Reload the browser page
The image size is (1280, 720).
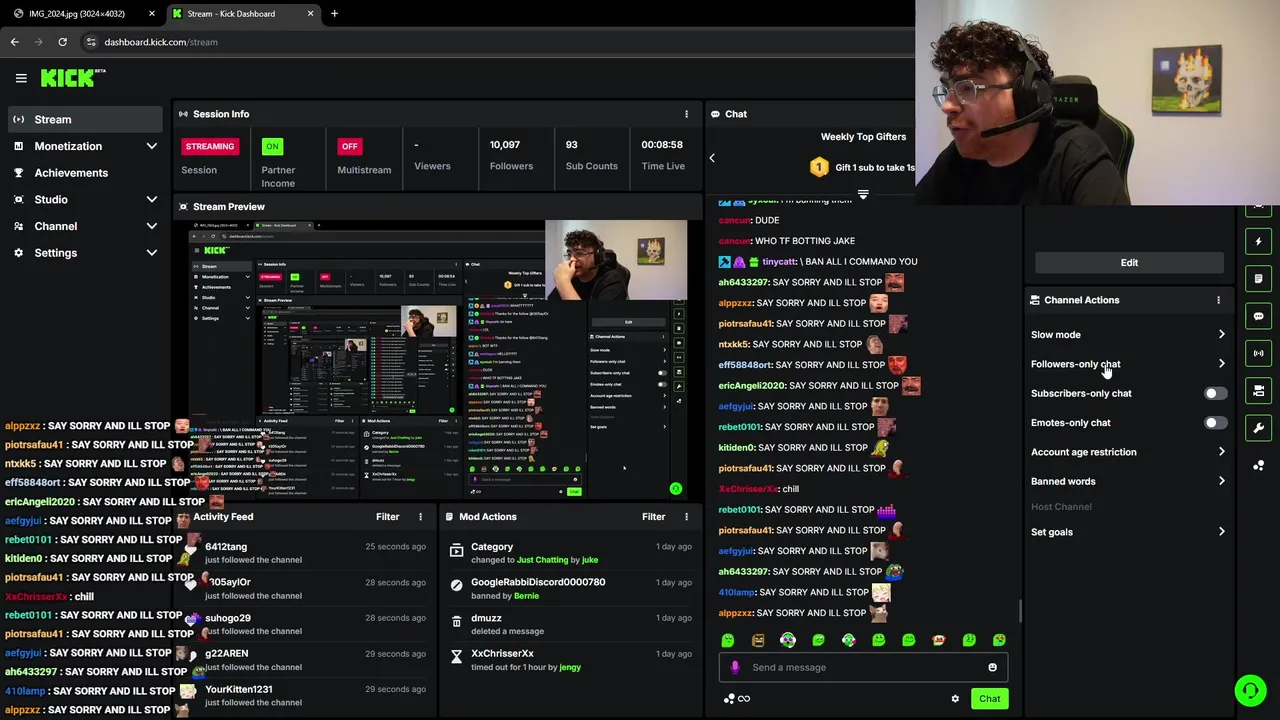pyautogui.click(x=62, y=42)
